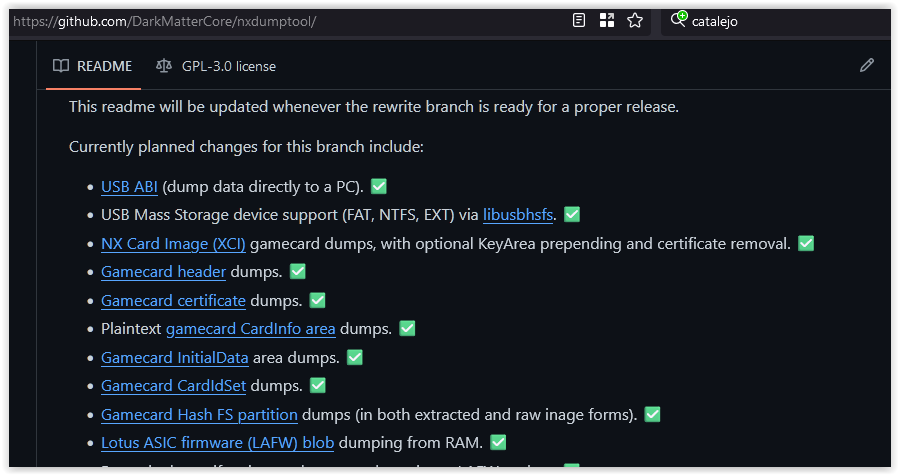Viewport: 899px width, 475px height.
Task: Click the text 'dumping from RAM.'
Action: [x=411, y=443]
